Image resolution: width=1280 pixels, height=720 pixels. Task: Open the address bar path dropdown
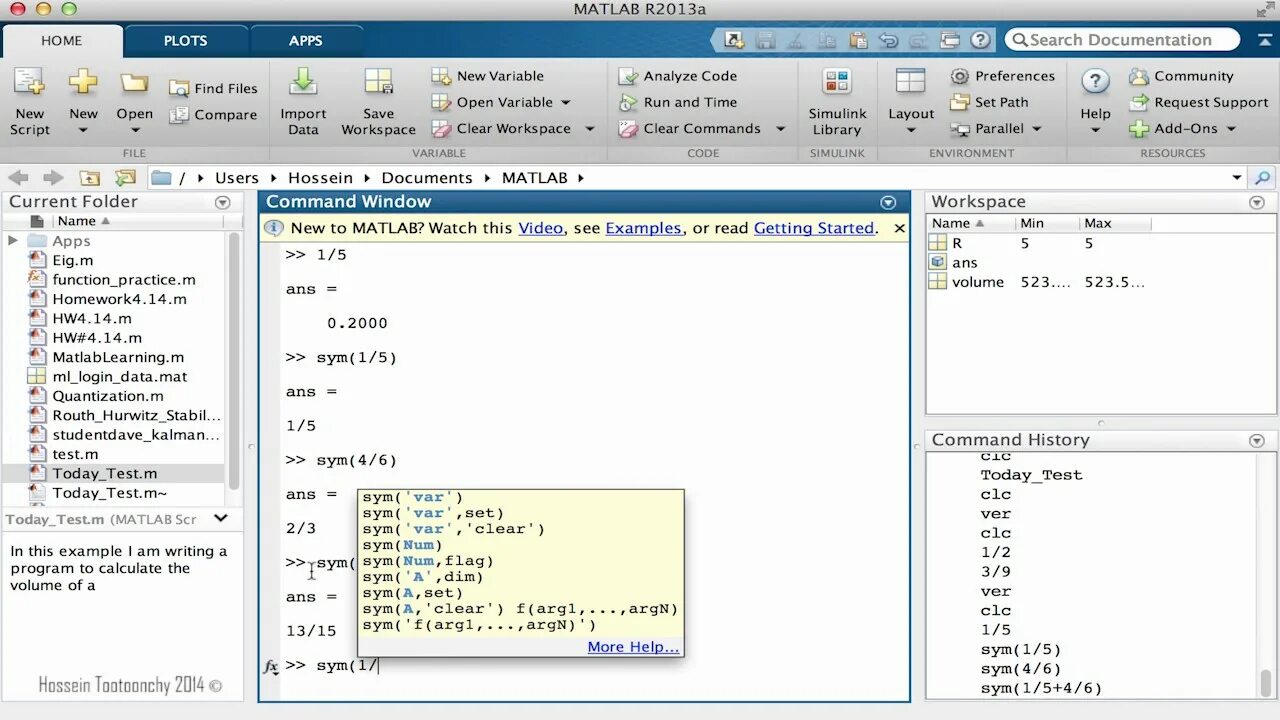1237,178
